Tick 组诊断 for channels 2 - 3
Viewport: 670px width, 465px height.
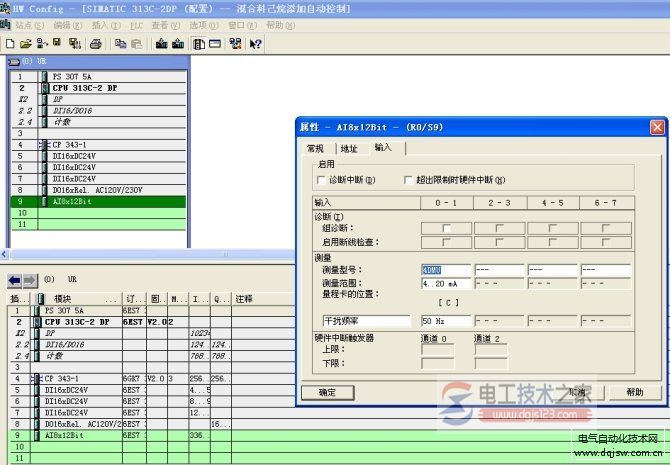point(499,229)
